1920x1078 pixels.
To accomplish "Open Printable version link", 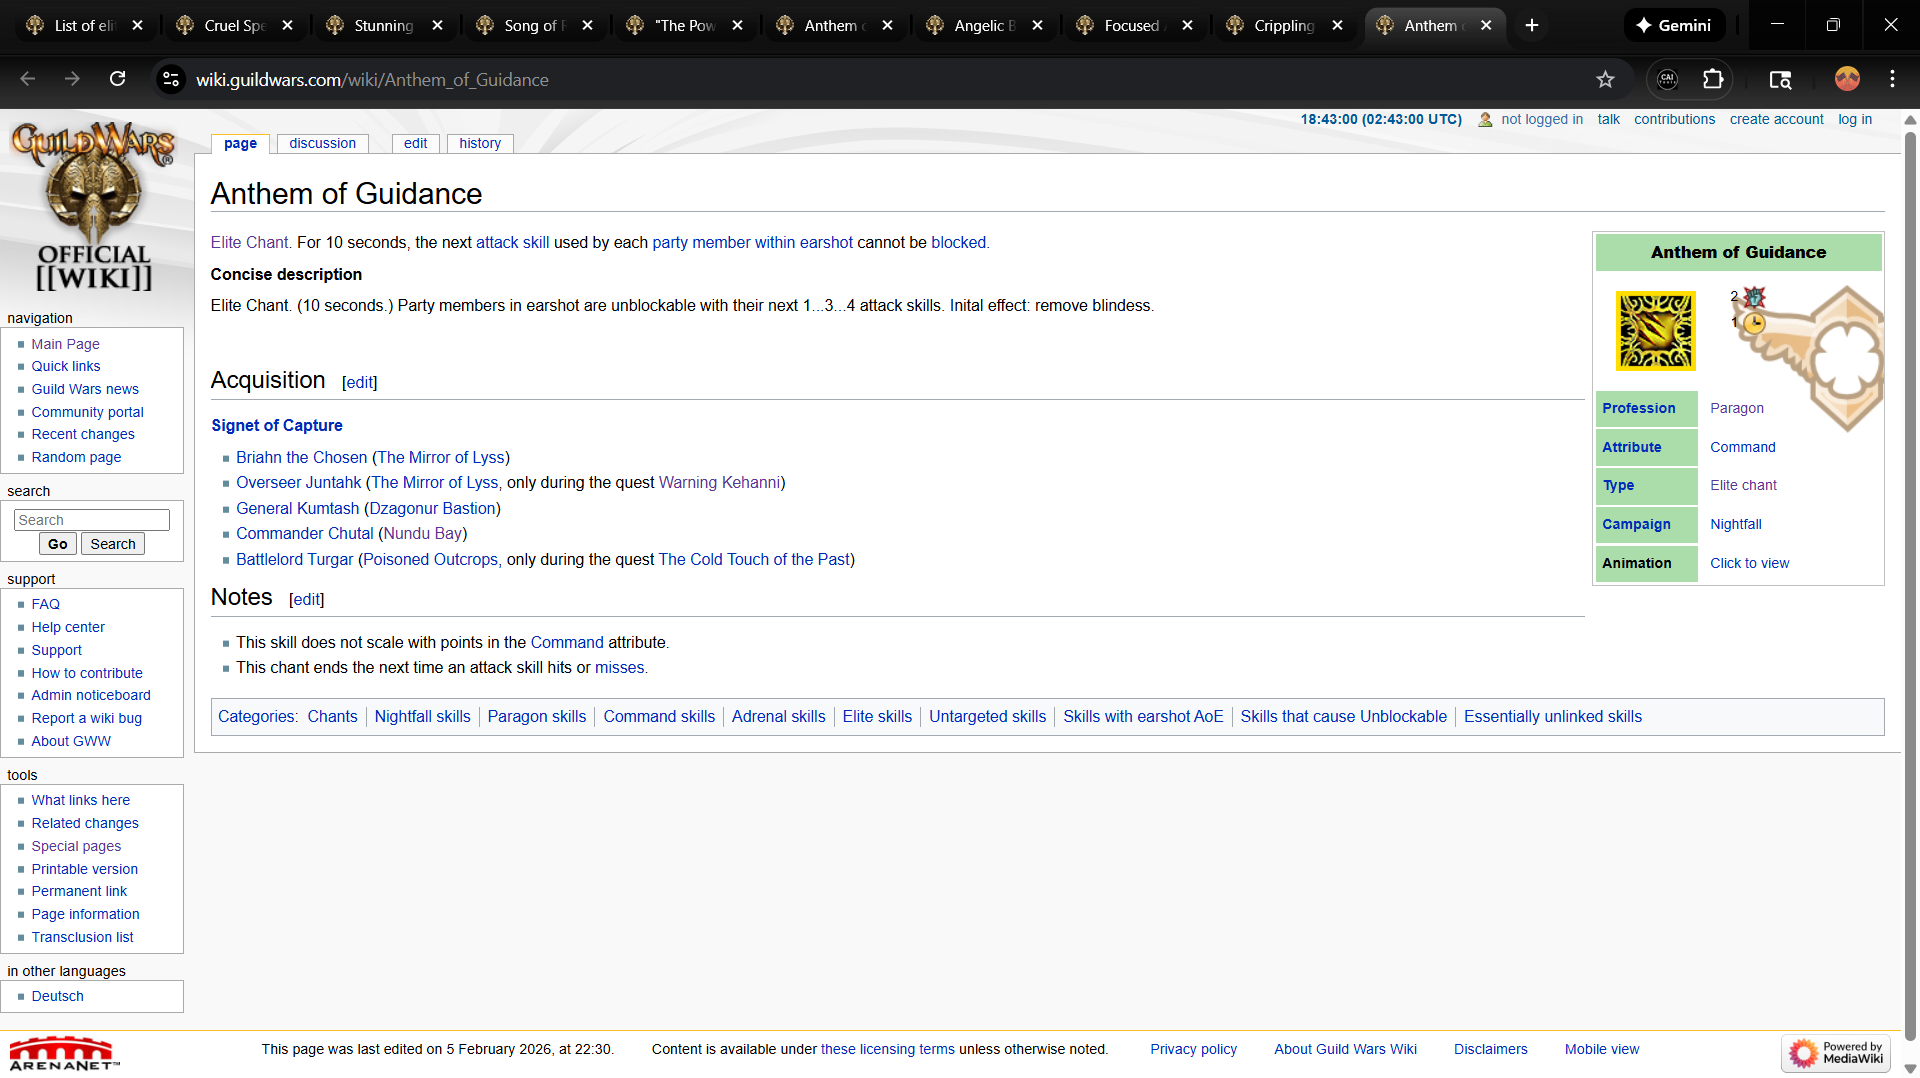I will 84,869.
